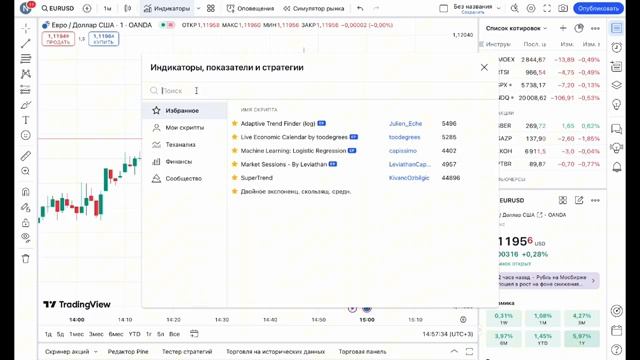Viewport: 640px width, 360px height.
Task: Select the YTD date range
Action: pyautogui.click(x=134, y=334)
